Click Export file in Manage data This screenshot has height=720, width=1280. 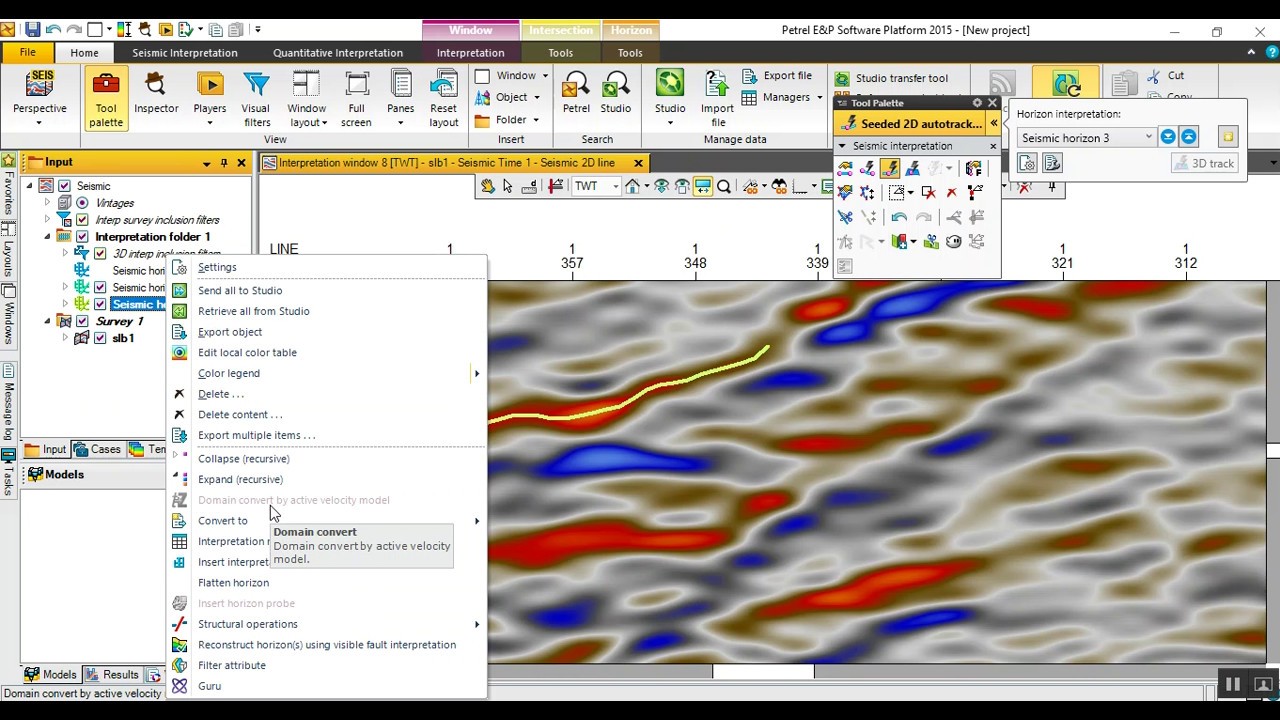(777, 76)
